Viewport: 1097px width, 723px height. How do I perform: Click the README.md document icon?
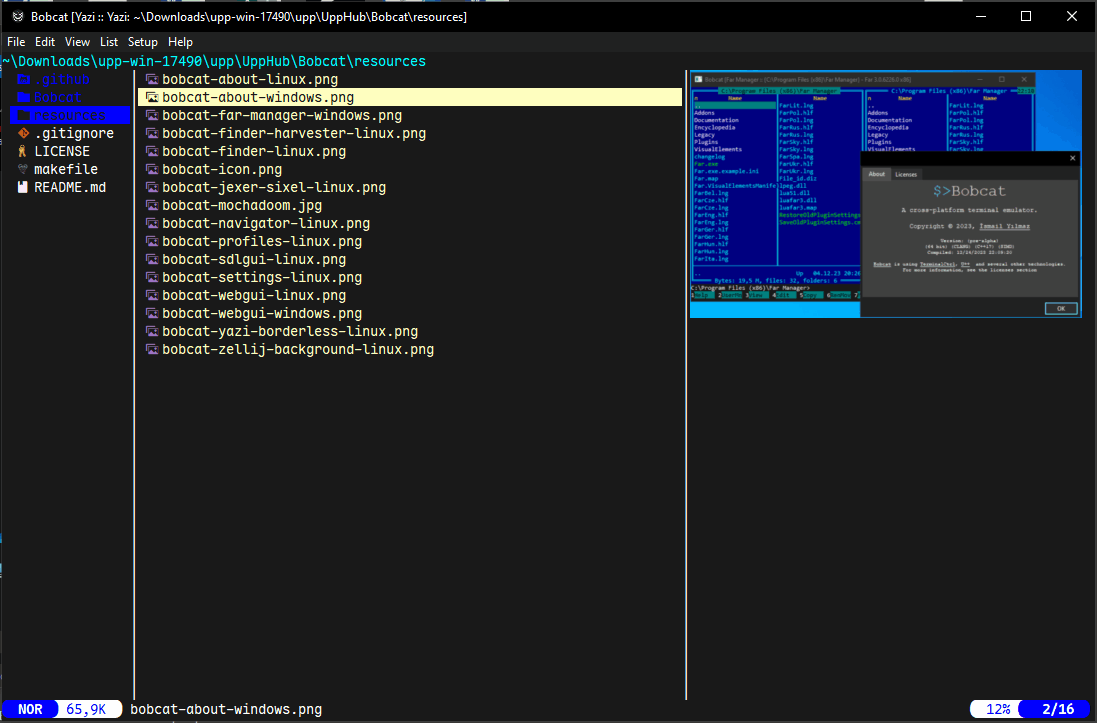(23, 187)
